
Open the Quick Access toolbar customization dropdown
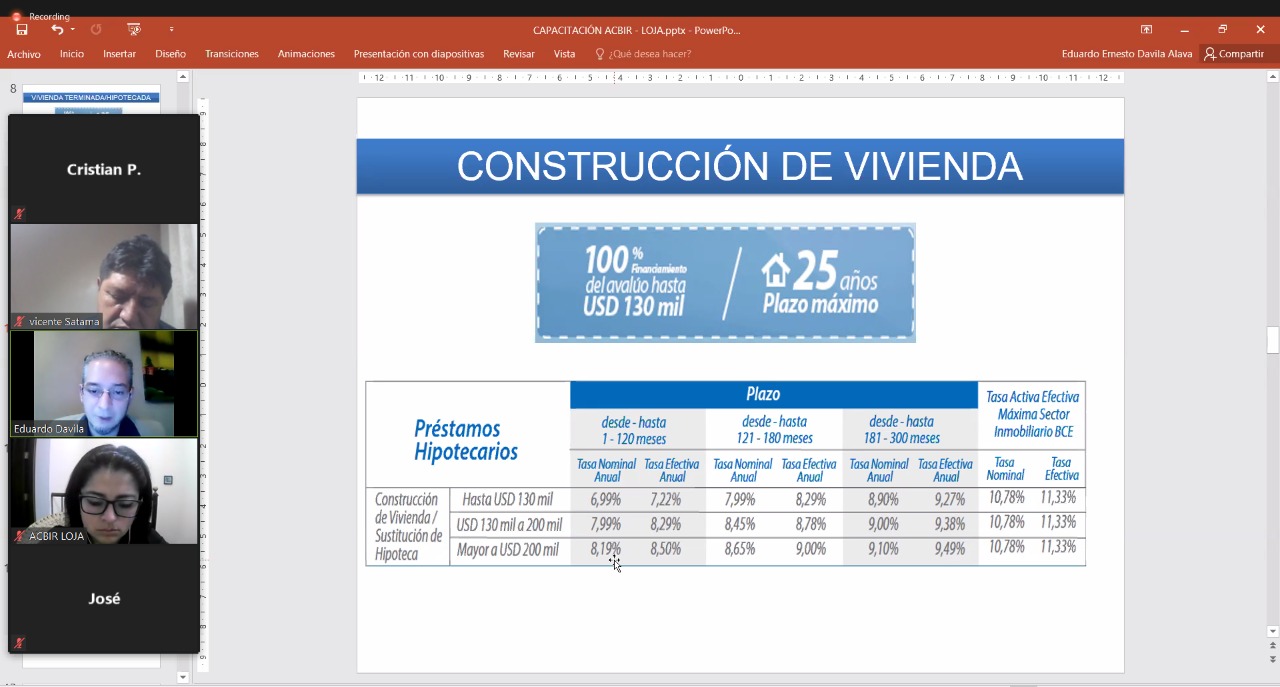[x=171, y=31]
